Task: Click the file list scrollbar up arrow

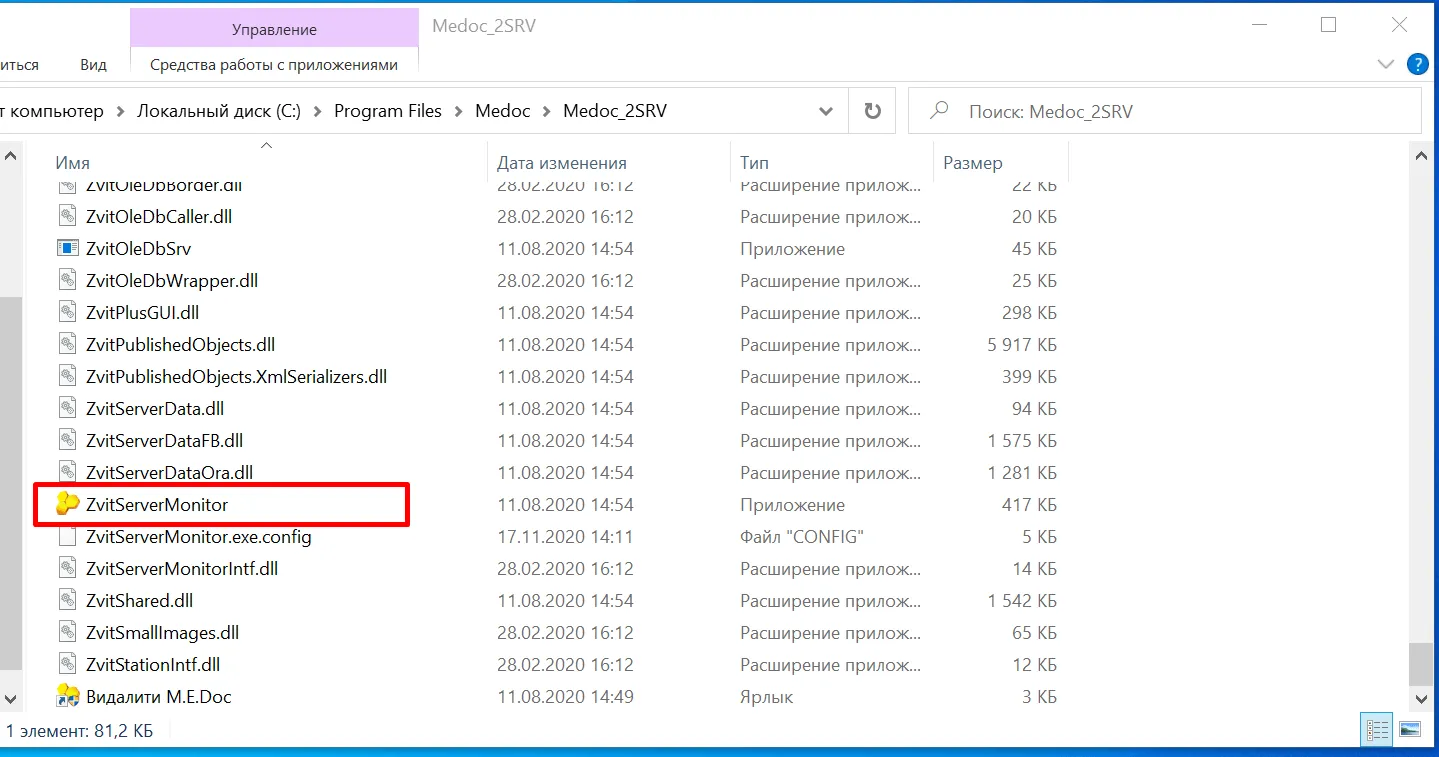Action: point(1419,157)
